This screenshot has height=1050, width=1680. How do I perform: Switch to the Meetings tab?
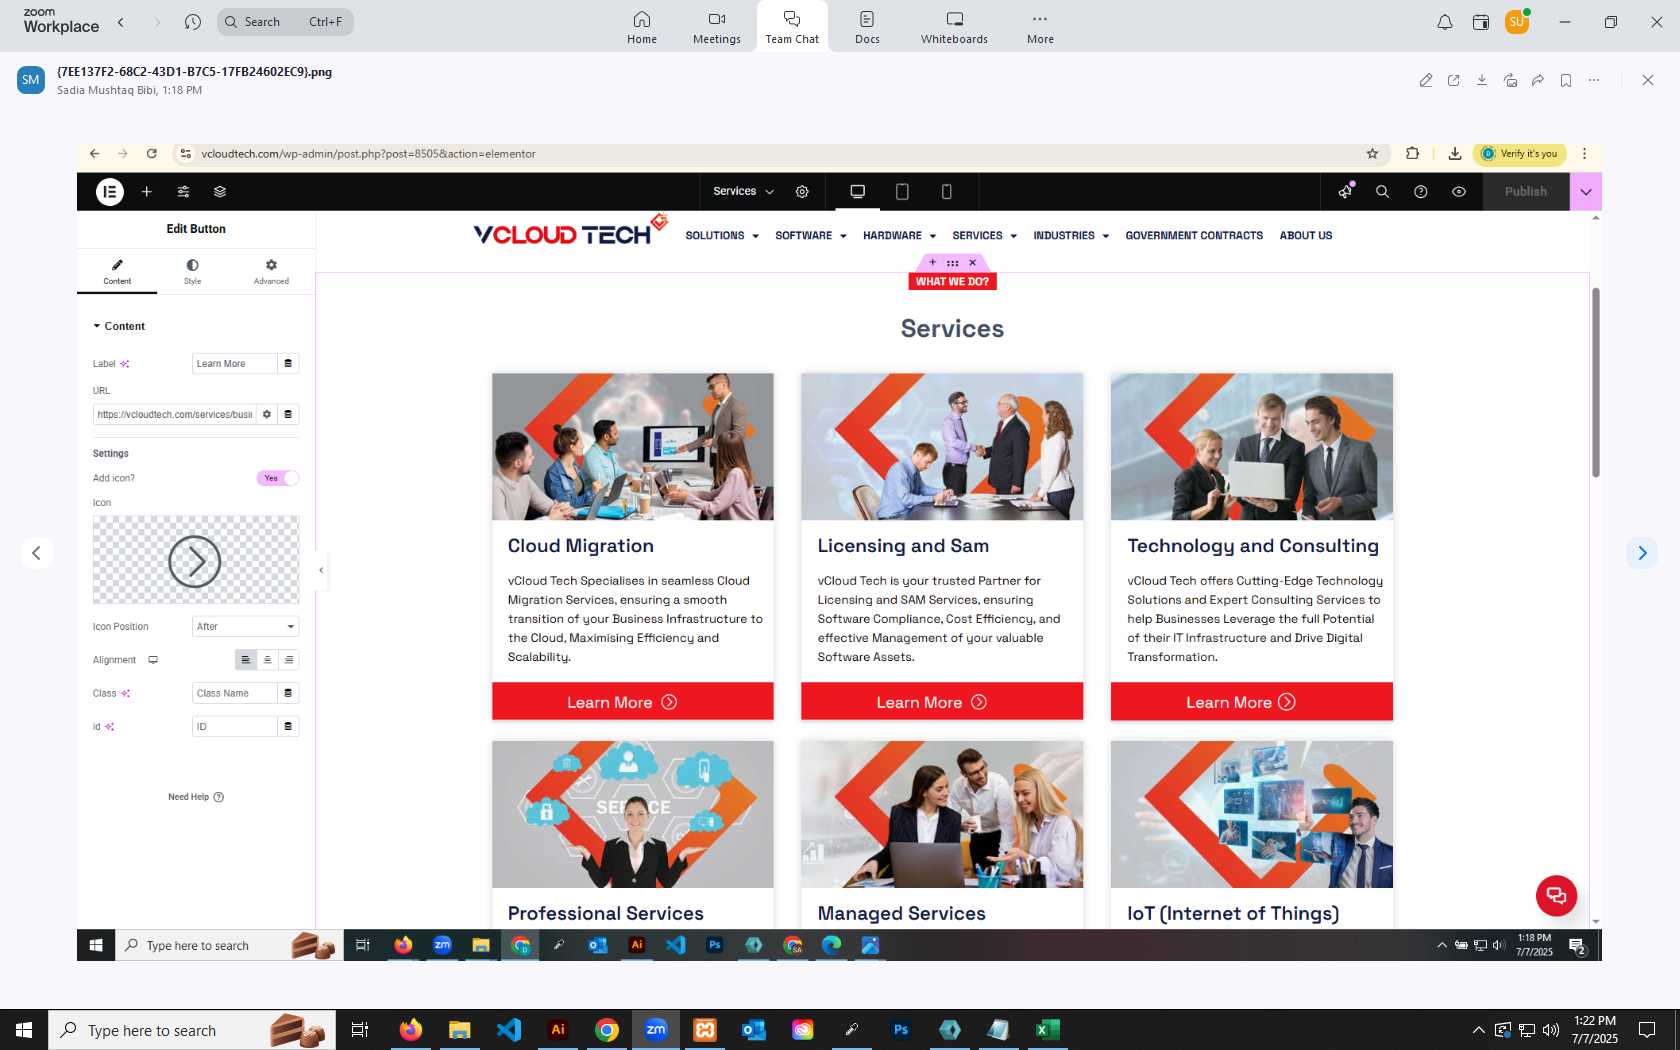tap(717, 27)
